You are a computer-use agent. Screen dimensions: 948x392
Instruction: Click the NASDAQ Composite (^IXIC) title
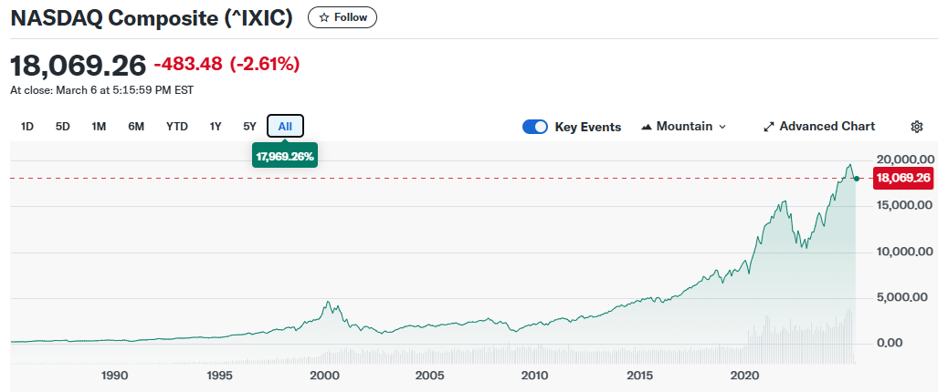coord(152,18)
